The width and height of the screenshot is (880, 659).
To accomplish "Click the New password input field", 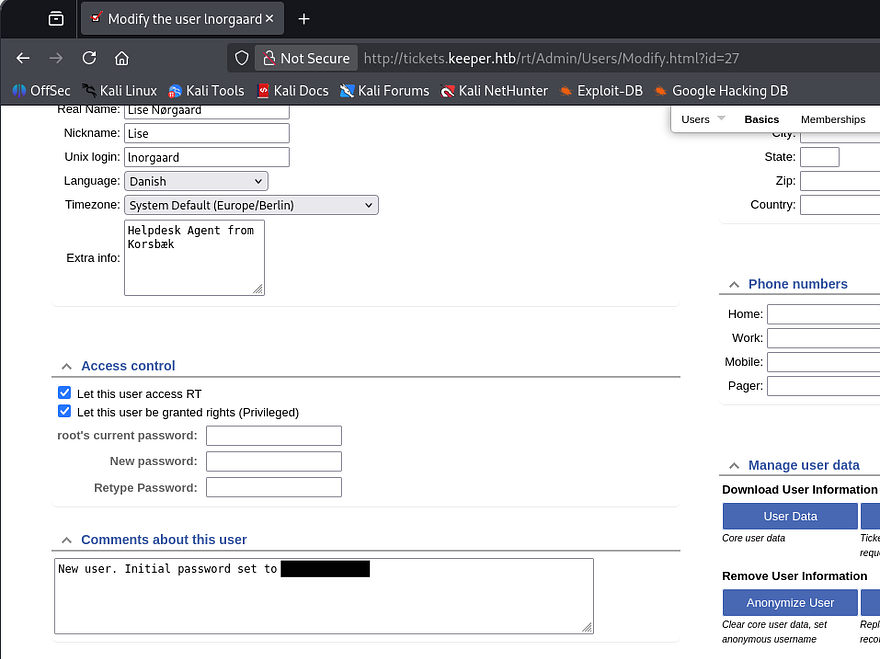I will 273,462.
